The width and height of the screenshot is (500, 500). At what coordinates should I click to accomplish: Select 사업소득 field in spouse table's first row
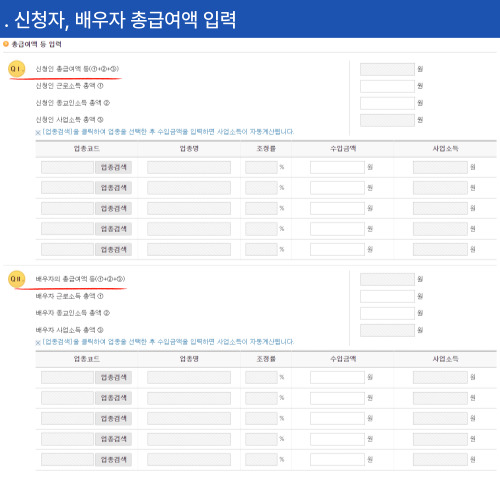pyautogui.click(x=440, y=378)
